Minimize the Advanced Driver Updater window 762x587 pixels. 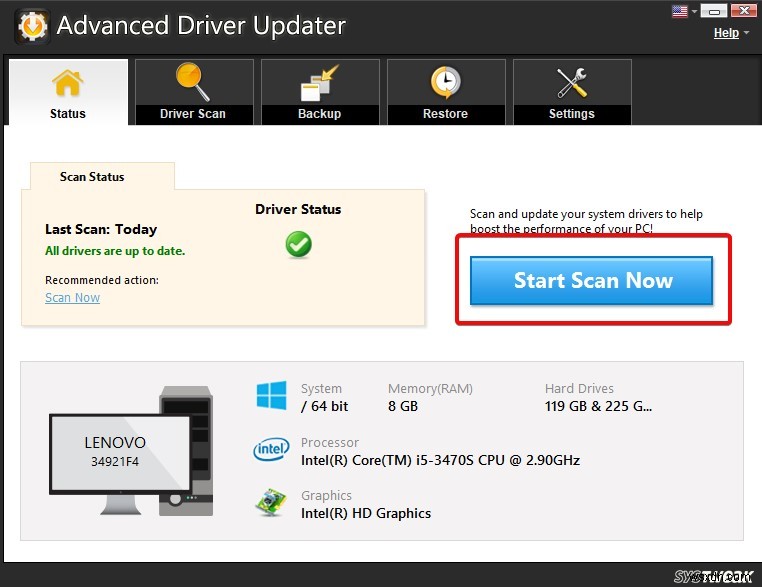(x=714, y=11)
